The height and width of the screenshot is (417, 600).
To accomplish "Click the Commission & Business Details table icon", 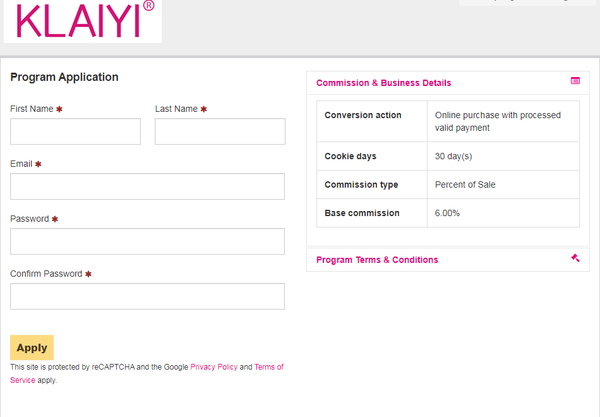I will (x=575, y=81).
